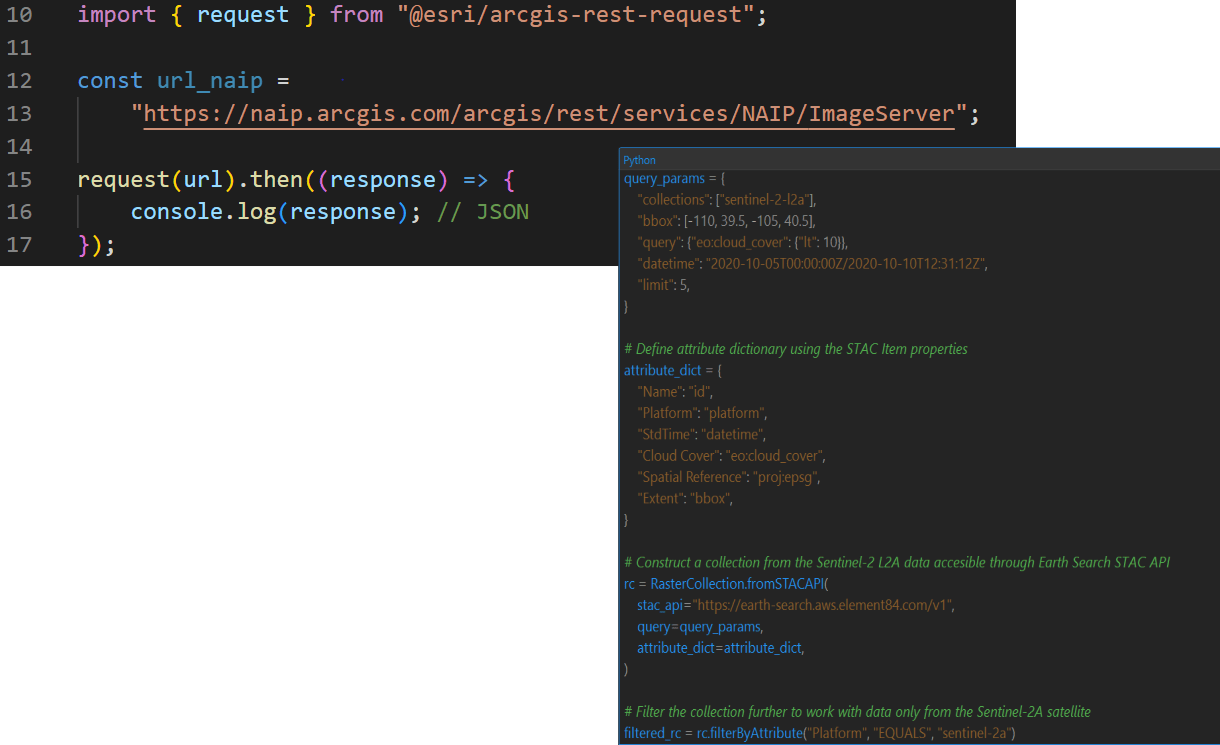Click the "Platform": "platform" entry
This screenshot has width=1220, height=745.
click(702, 413)
